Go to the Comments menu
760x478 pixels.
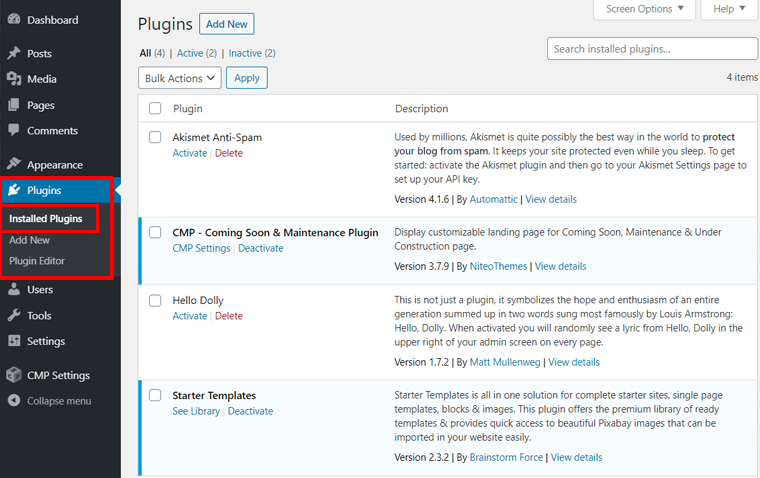(52, 130)
